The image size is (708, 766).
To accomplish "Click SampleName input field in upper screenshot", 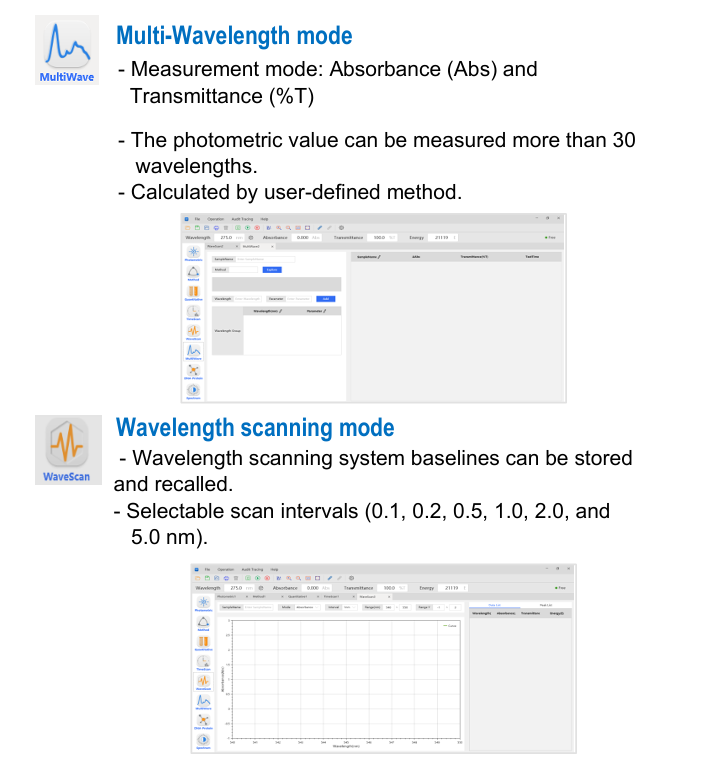I will [x=264, y=258].
